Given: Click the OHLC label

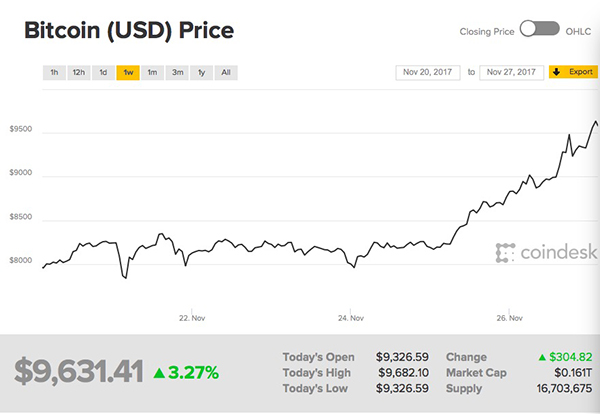Looking at the screenshot, I should 578,30.
